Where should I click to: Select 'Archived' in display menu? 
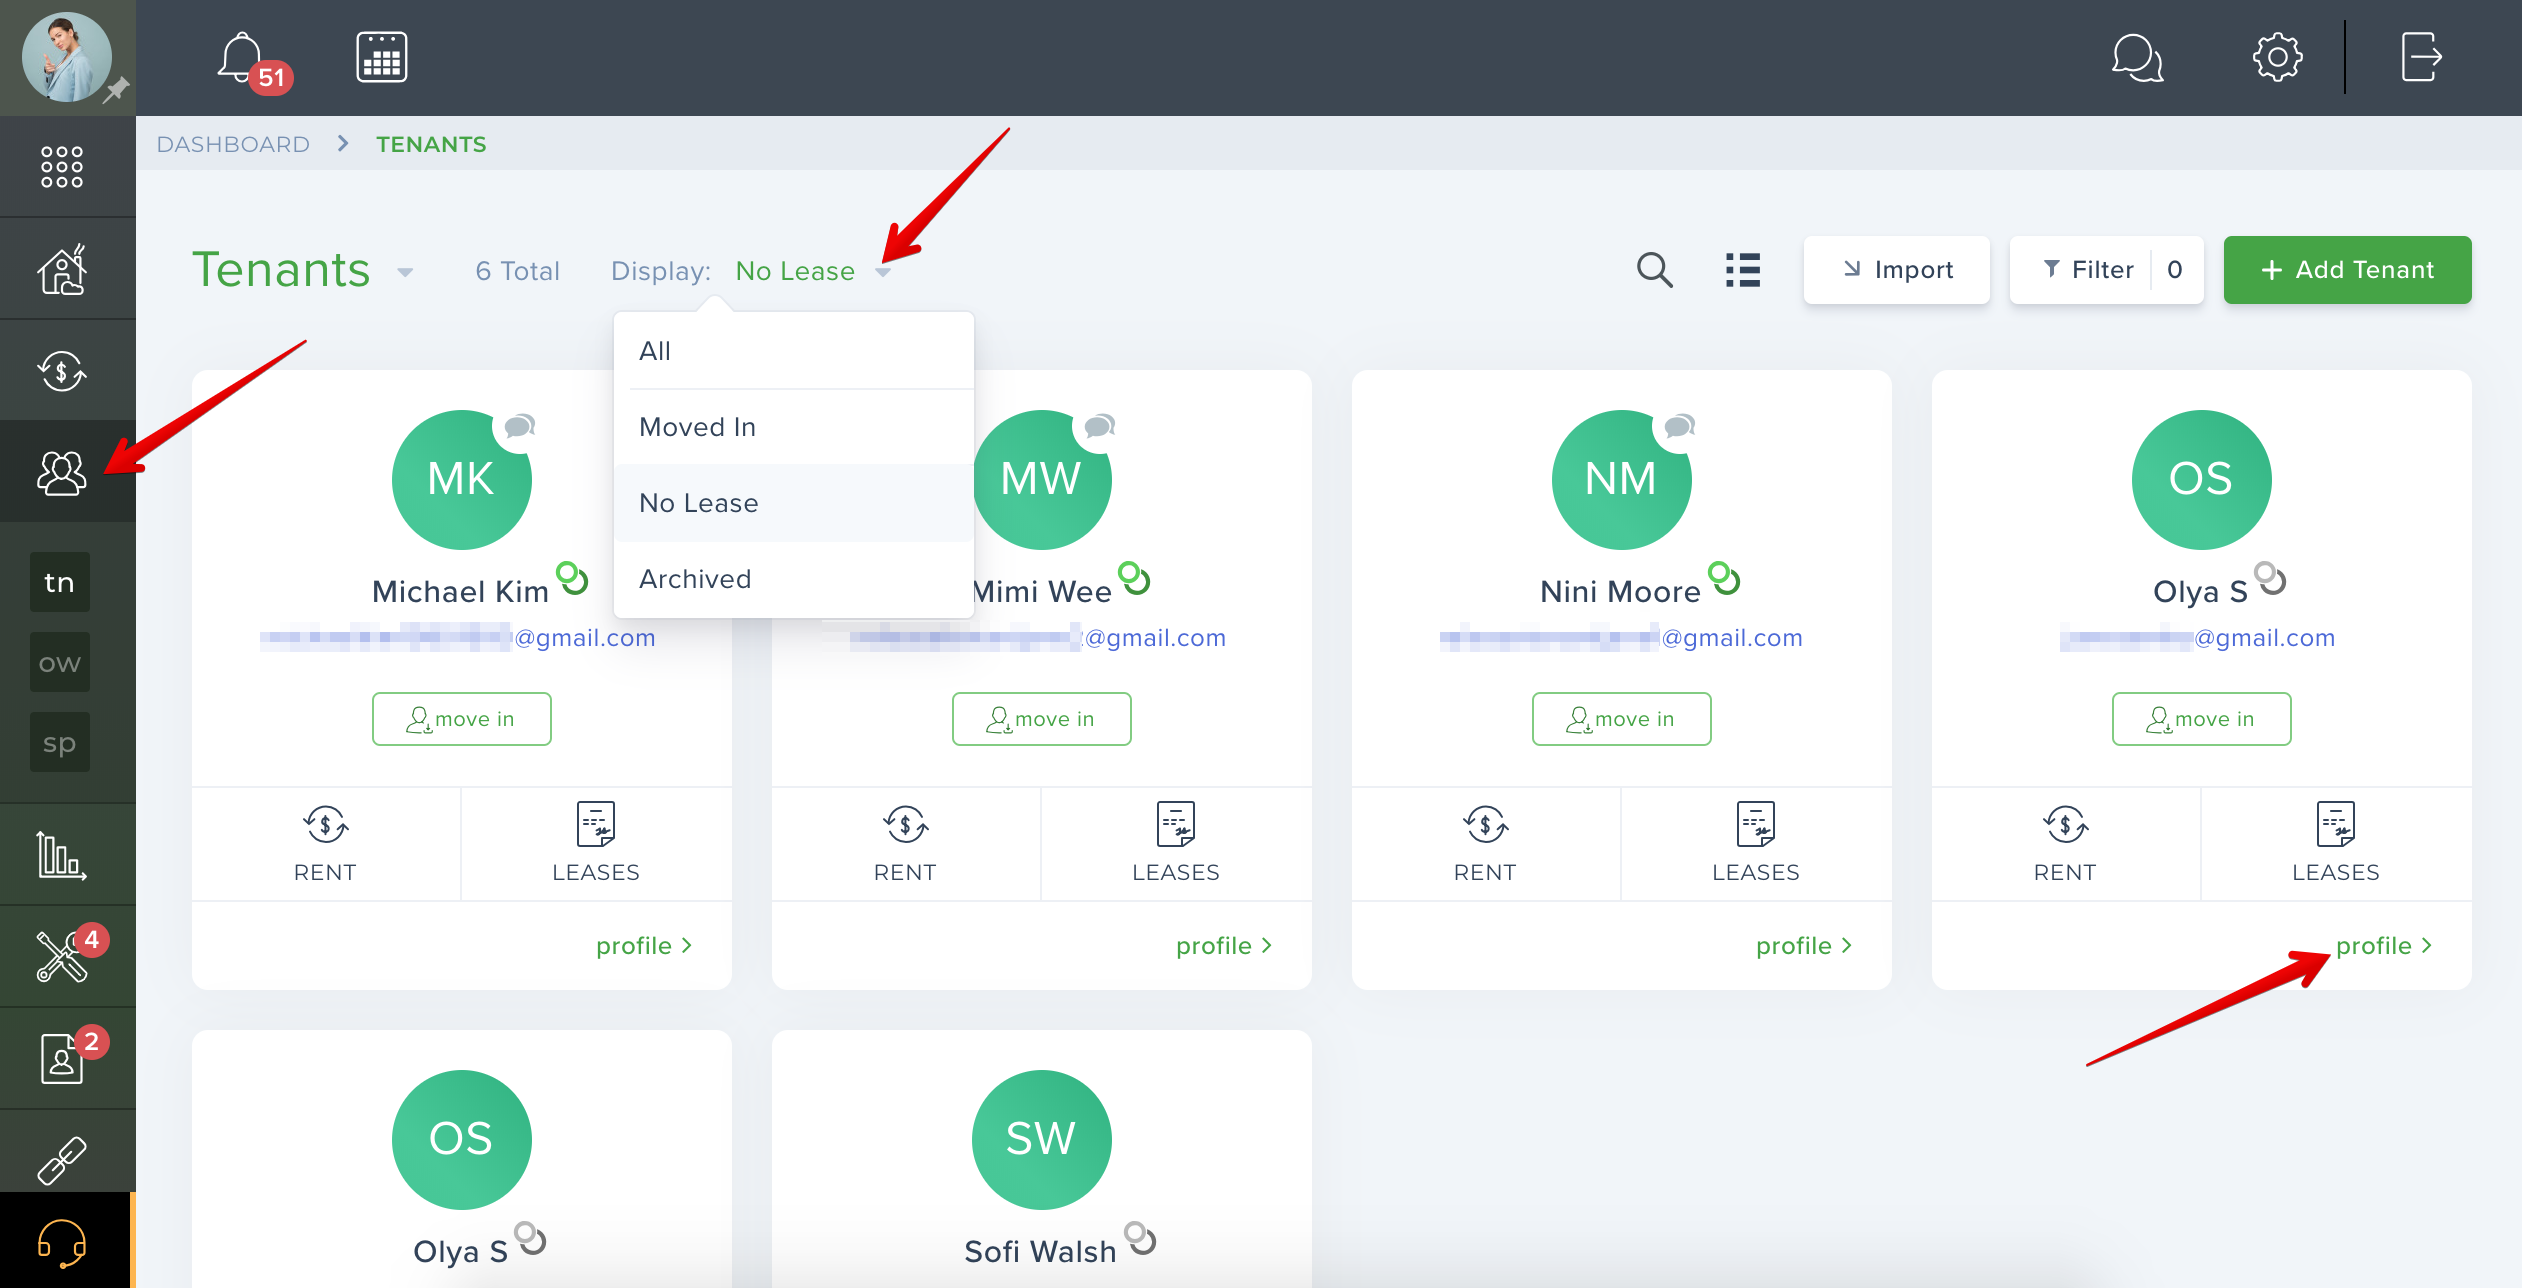point(794,579)
